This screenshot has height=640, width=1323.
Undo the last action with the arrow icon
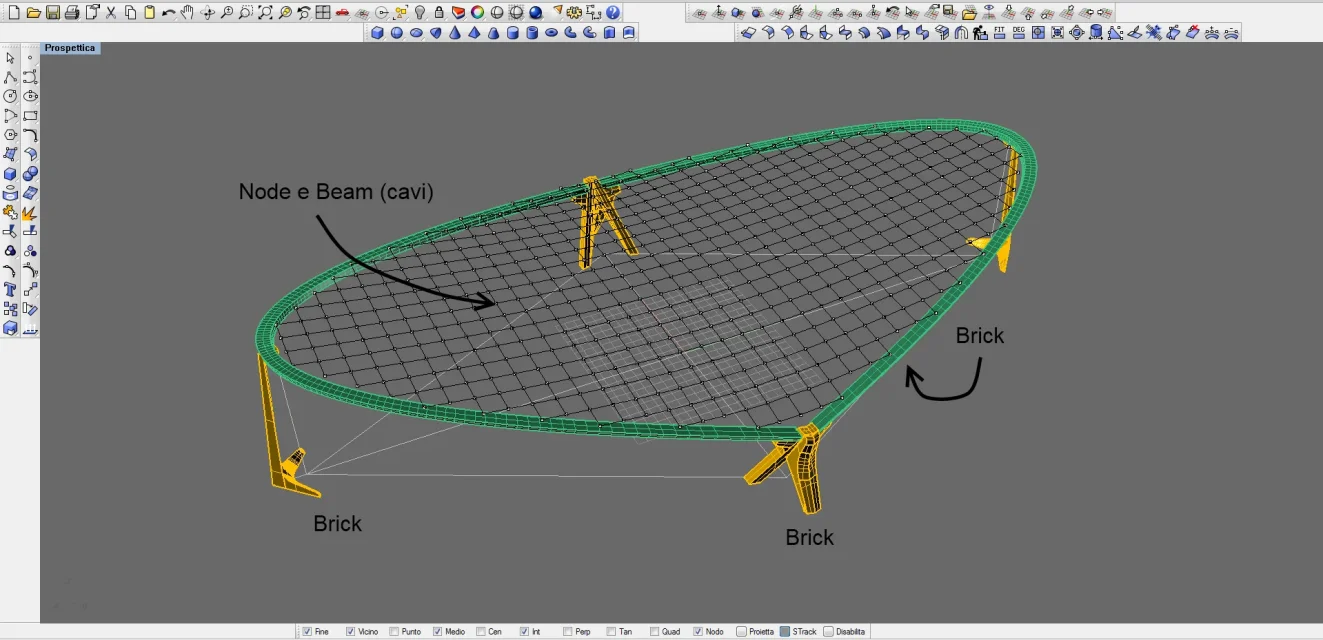coord(168,13)
